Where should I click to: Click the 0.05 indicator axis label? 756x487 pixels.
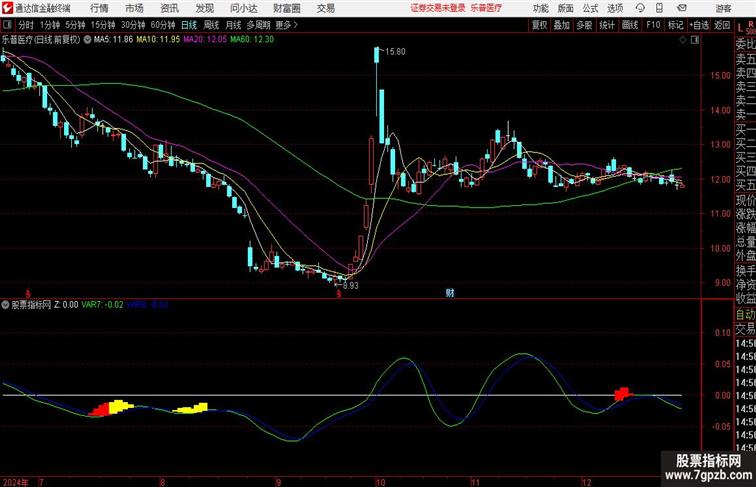pyautogui.click(x=723, y=364)
